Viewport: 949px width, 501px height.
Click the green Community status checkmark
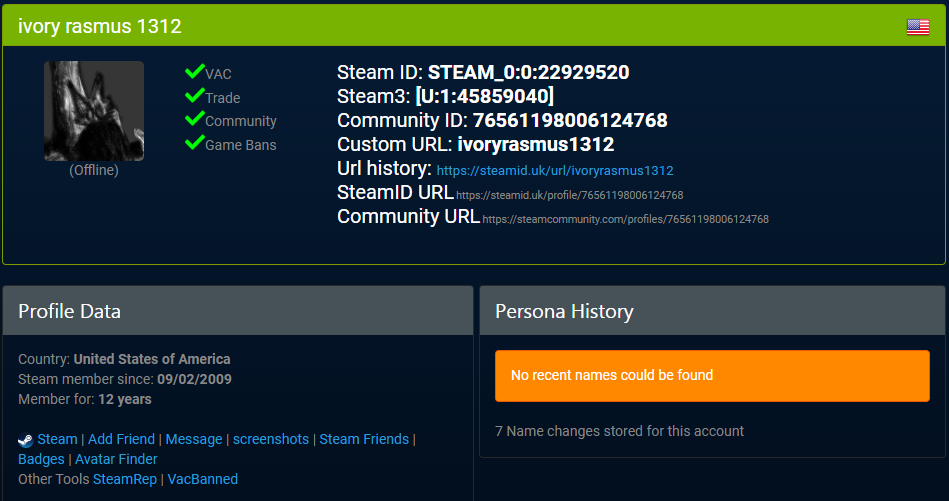(x=194, y=119)
